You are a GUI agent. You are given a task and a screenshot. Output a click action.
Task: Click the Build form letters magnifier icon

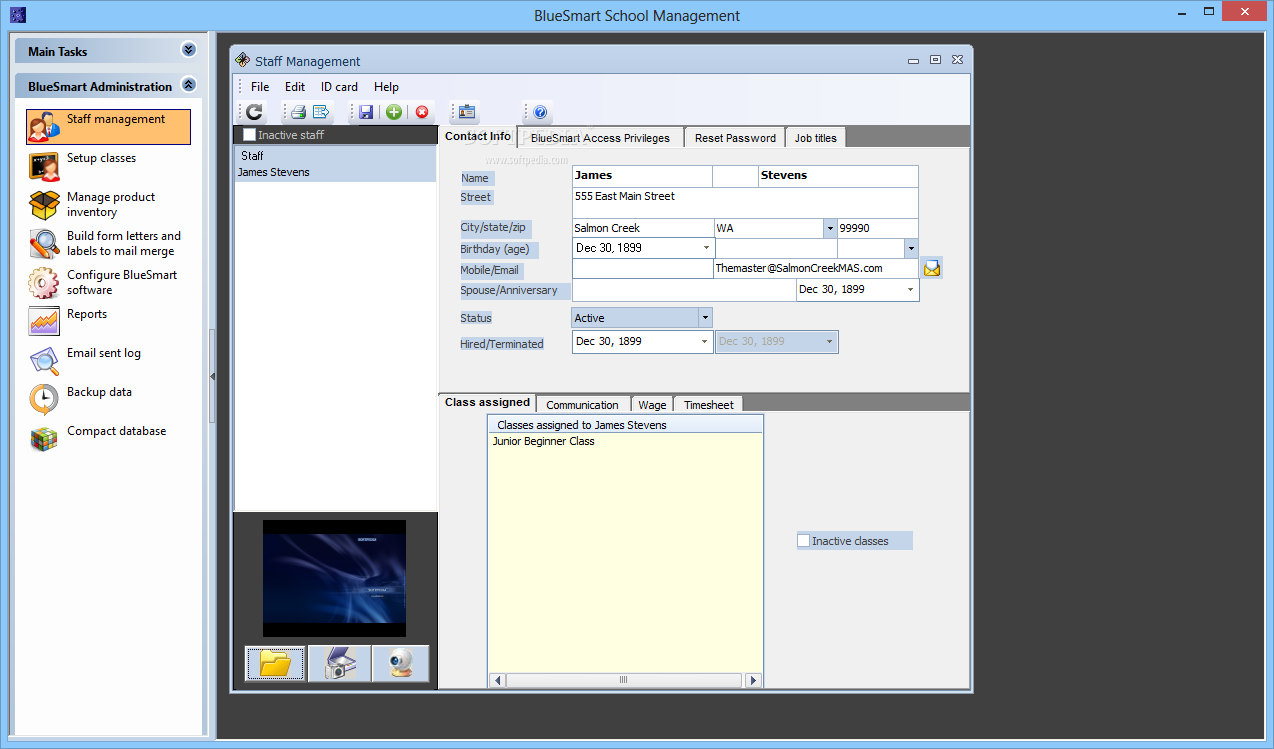(x=44, y=244)
